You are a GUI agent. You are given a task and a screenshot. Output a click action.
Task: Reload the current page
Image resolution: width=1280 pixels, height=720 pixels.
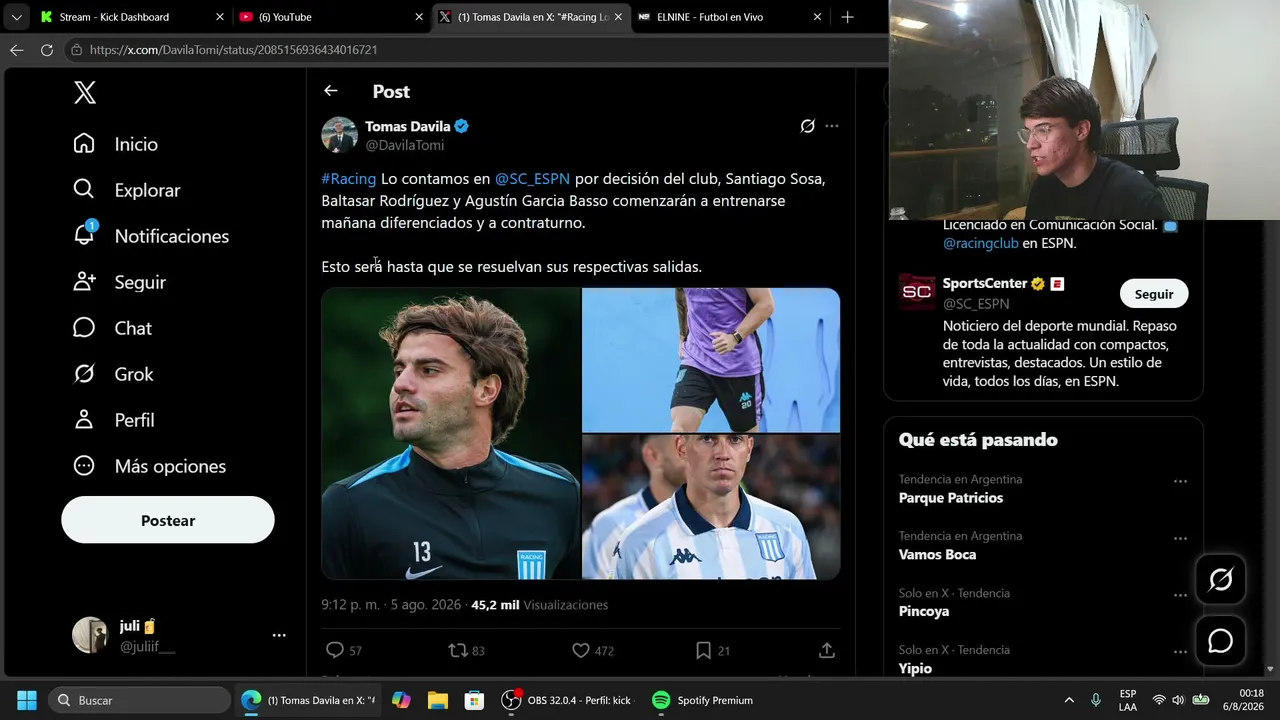click(47, 50)
